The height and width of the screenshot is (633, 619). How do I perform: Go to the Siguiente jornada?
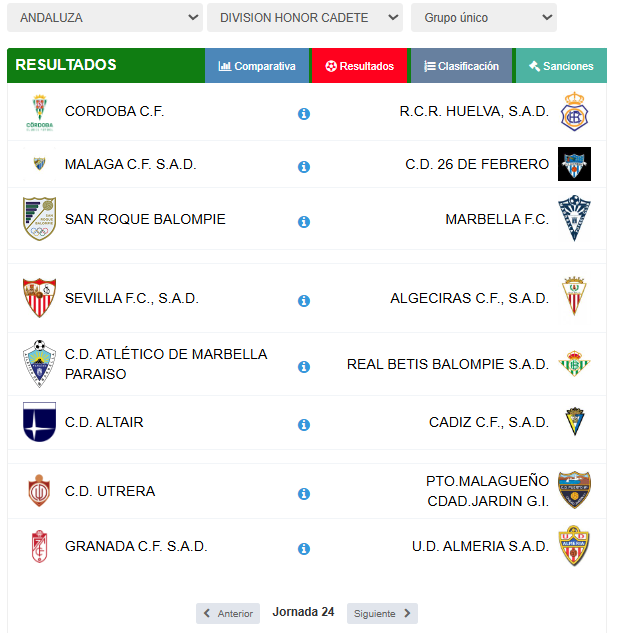click(x=382, y=614)
